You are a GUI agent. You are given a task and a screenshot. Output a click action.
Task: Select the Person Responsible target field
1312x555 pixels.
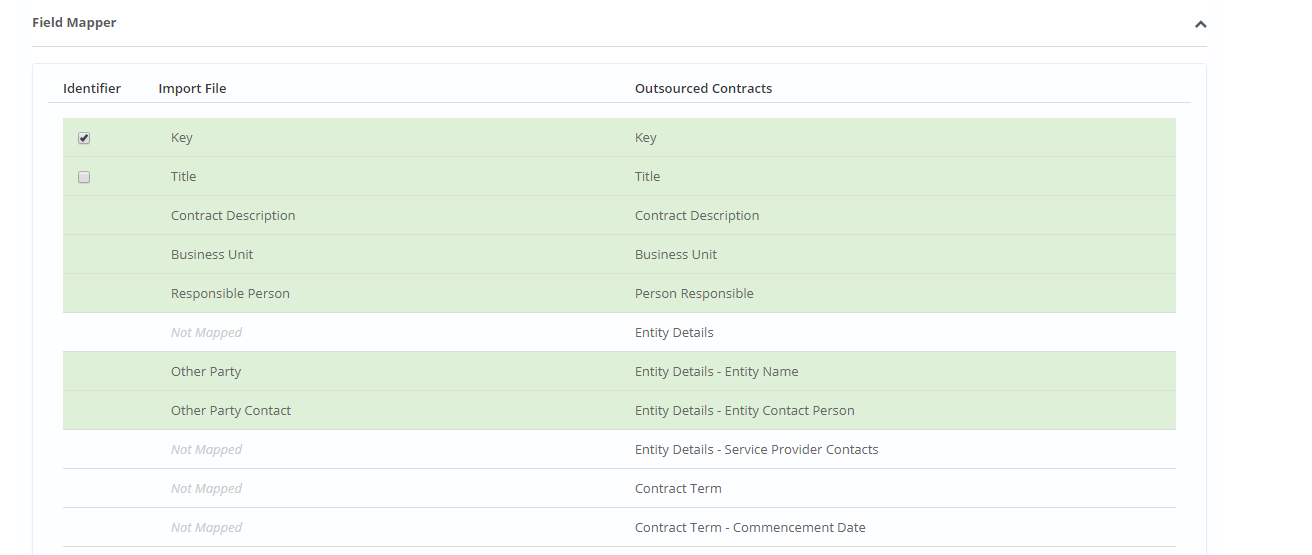pos(694,294)
